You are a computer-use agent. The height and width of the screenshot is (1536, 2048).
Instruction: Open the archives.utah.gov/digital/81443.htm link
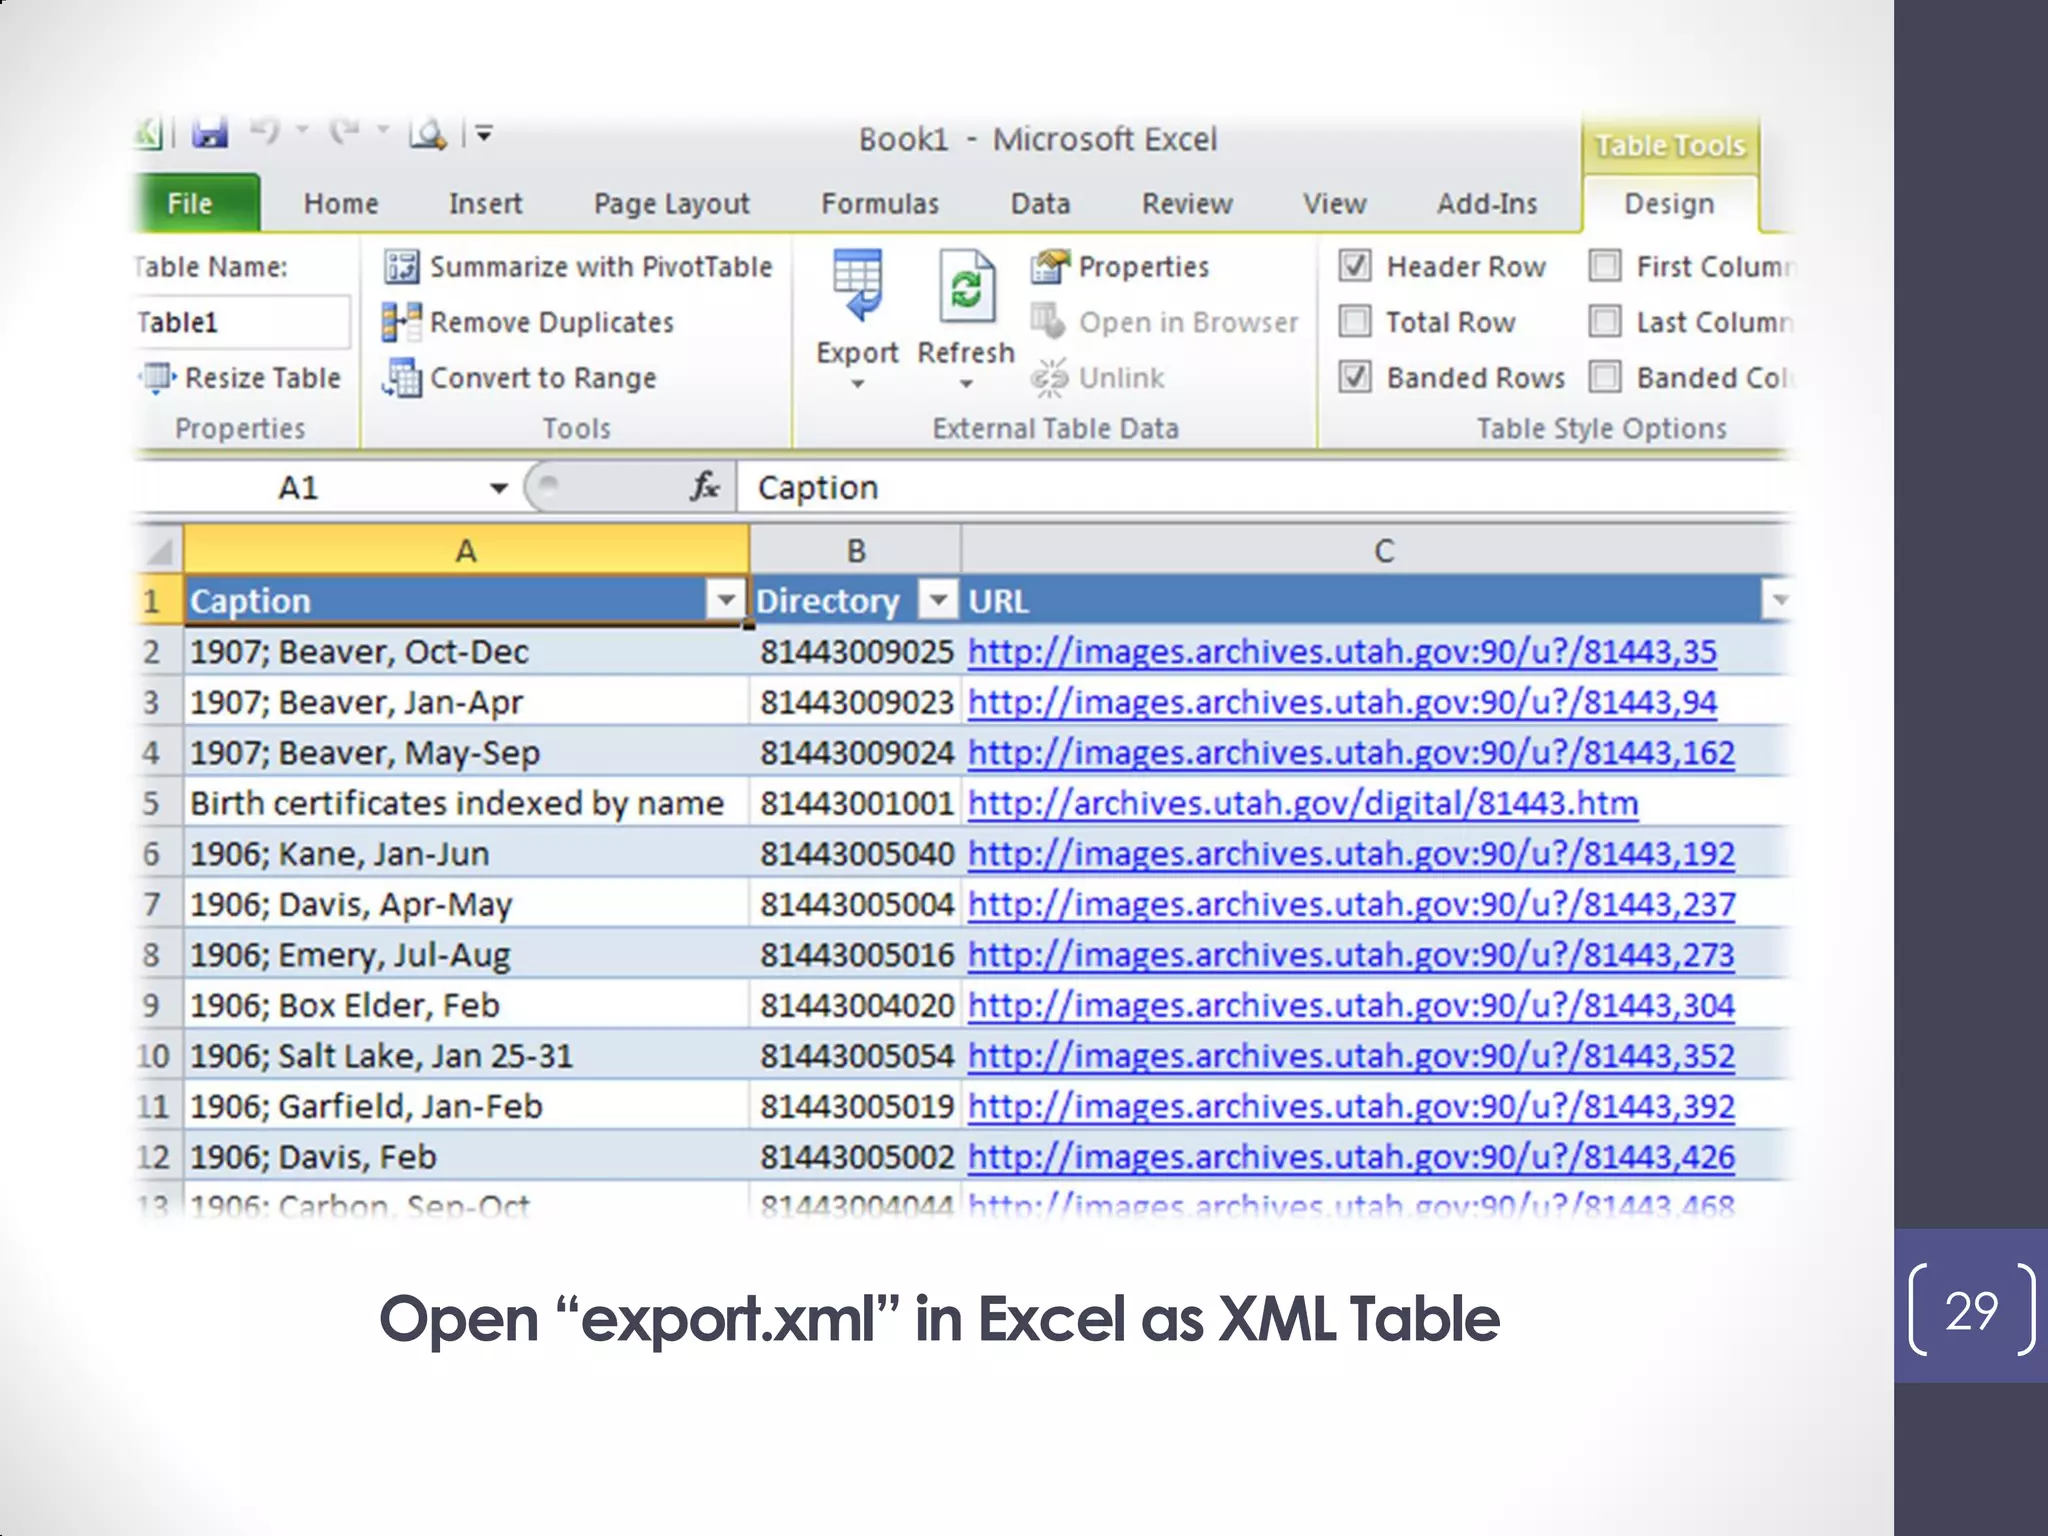coord(1303,804)
